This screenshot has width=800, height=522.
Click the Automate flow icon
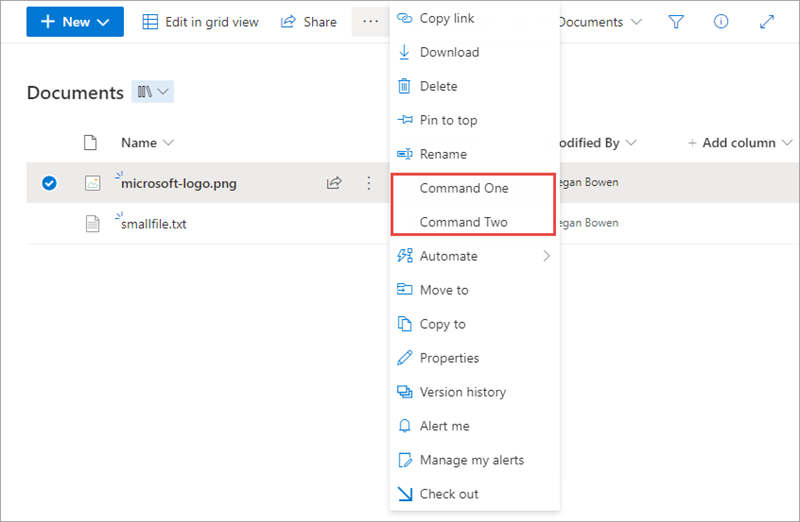pos(405,256)
